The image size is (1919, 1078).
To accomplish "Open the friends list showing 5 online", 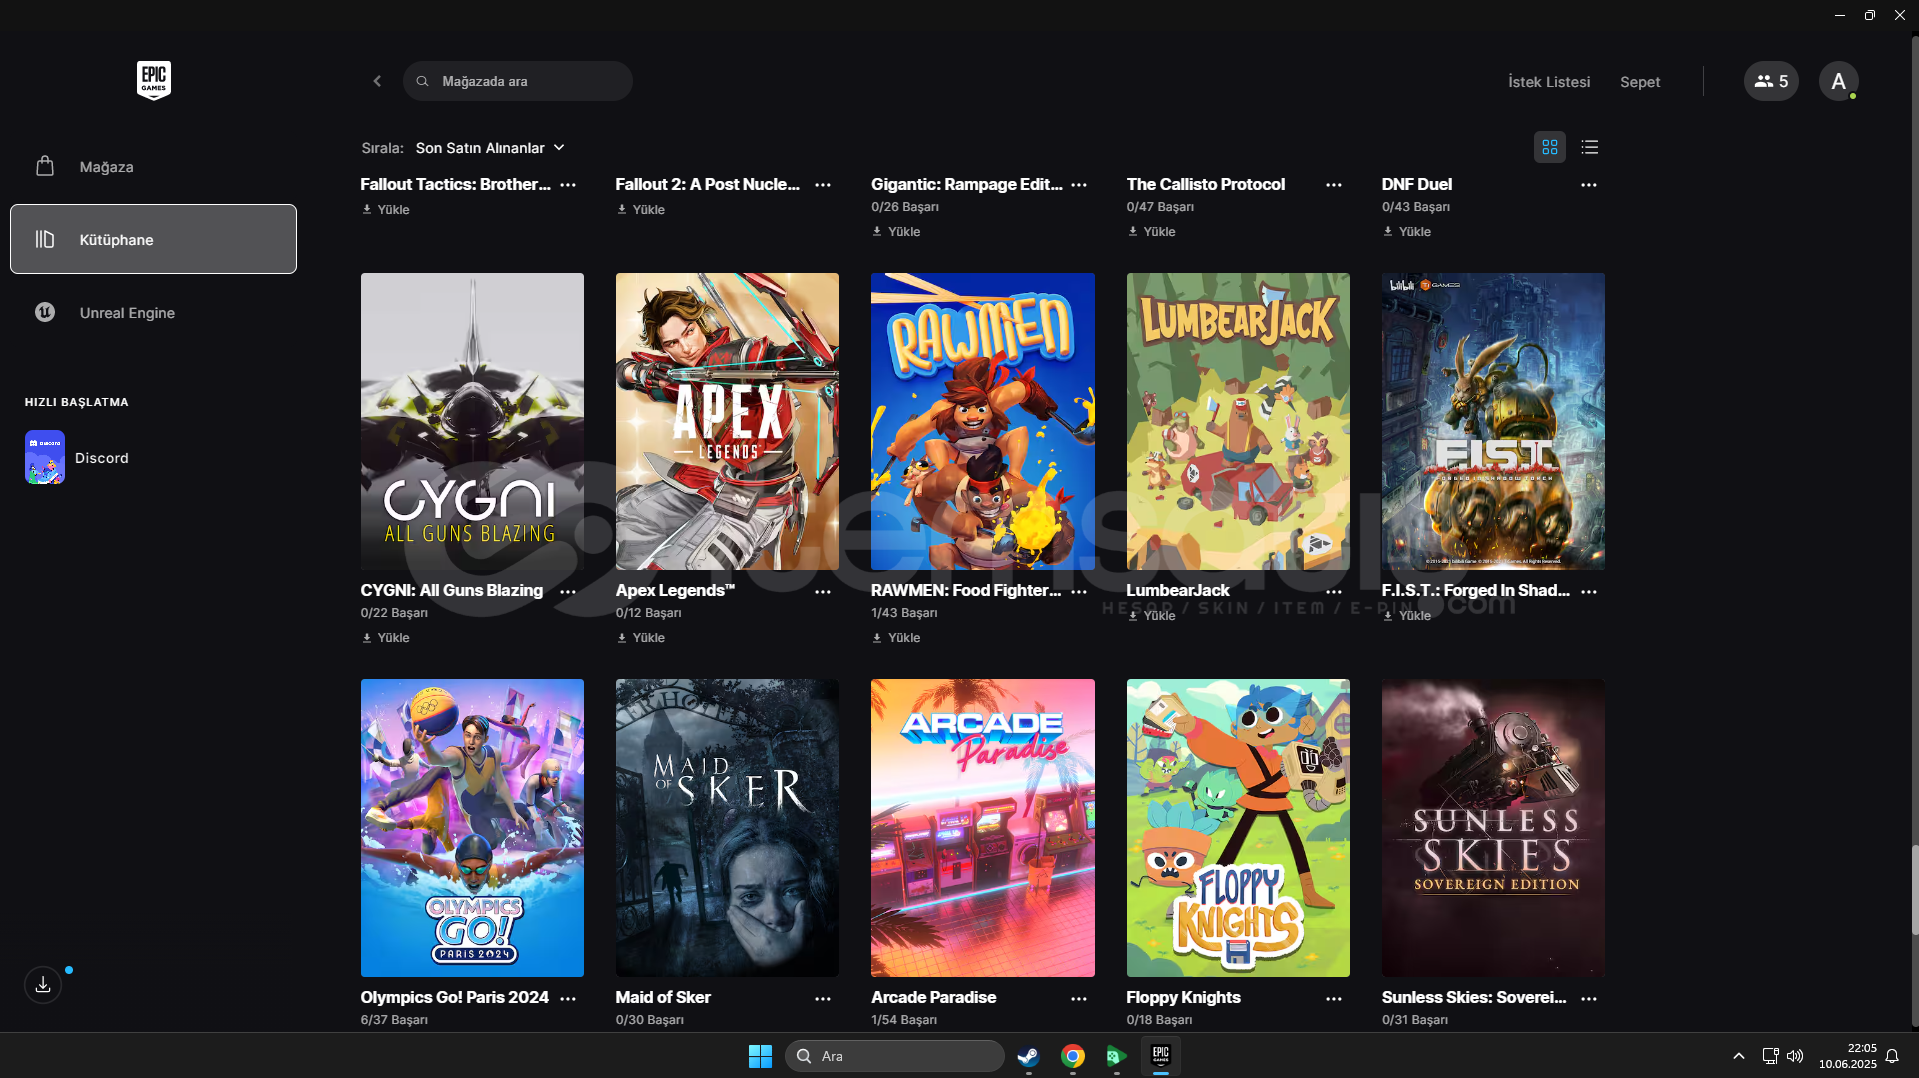I will tap(1771, 81).
